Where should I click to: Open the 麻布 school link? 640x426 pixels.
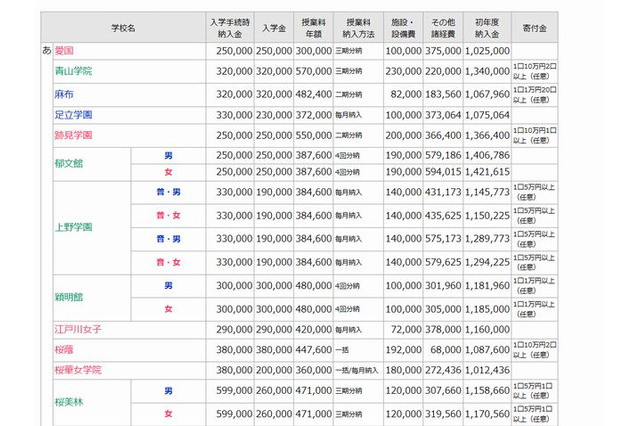(64, 94)
